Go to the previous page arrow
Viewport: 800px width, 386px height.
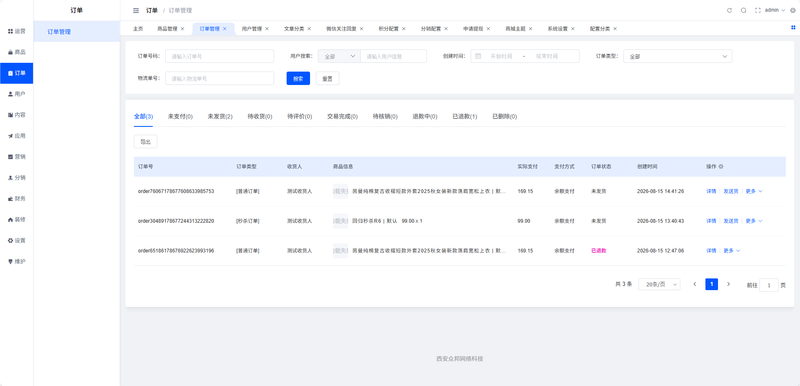click(694, 284)
